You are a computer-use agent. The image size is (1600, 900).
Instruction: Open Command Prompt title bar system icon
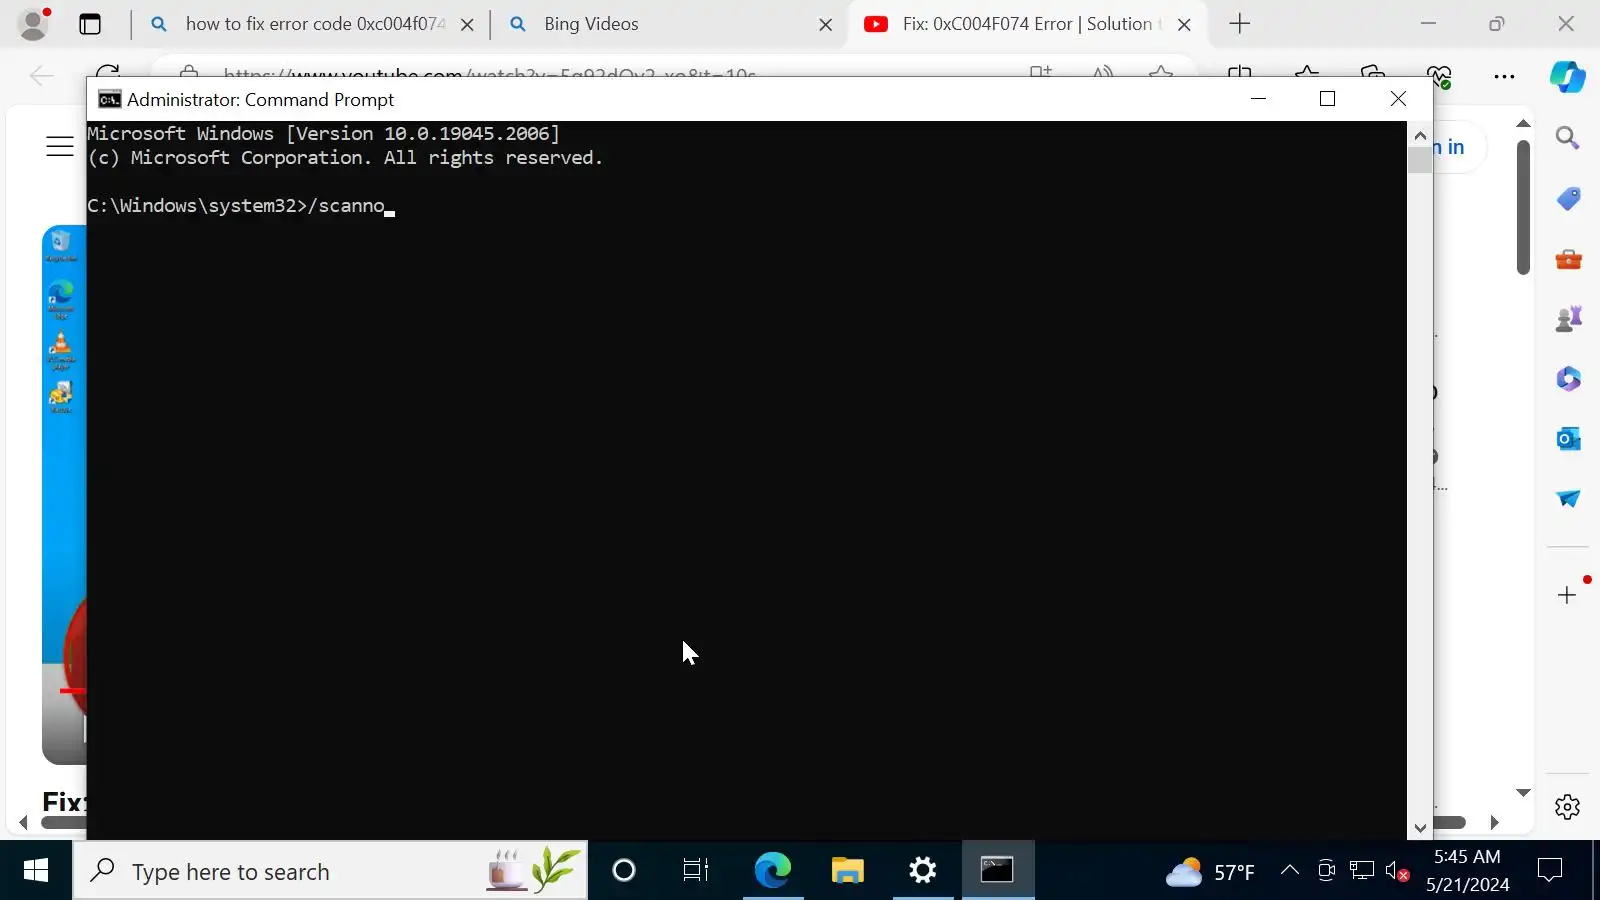(110, 99)
